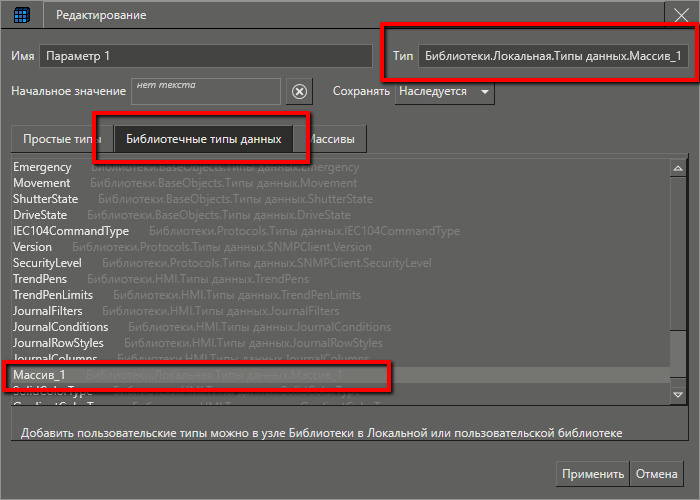The height and width of the screenshot is (500, 700).
Task: Open the Сохранять dropdown
Action: (x=445, y=92)
